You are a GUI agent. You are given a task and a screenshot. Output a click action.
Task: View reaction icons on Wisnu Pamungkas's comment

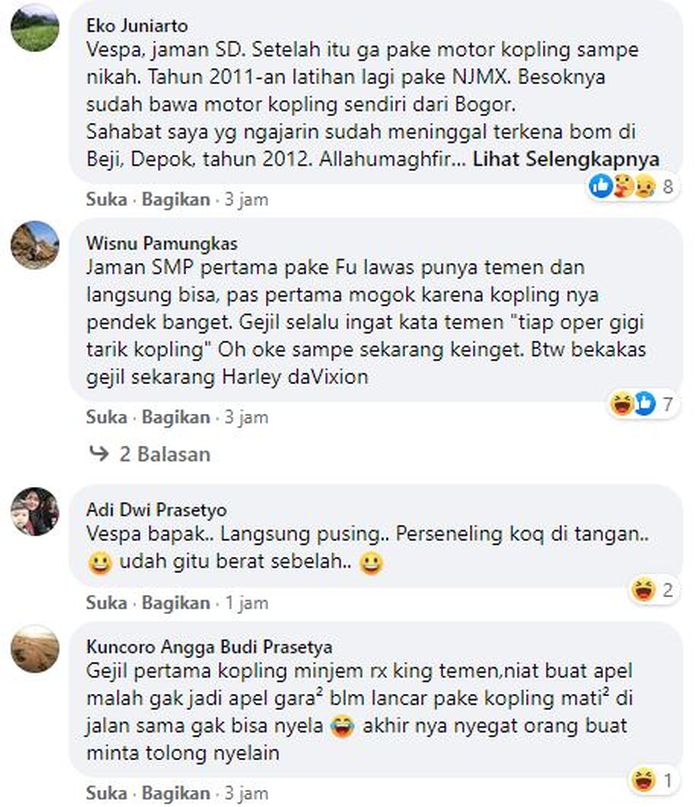[633, 404]
